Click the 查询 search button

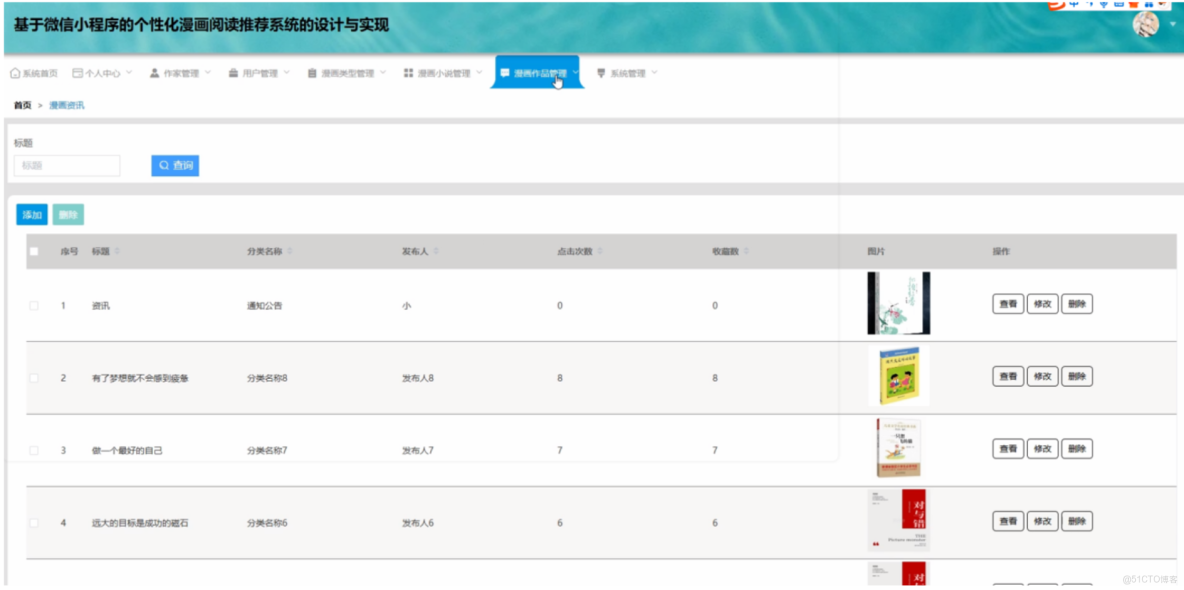point(175,165)
